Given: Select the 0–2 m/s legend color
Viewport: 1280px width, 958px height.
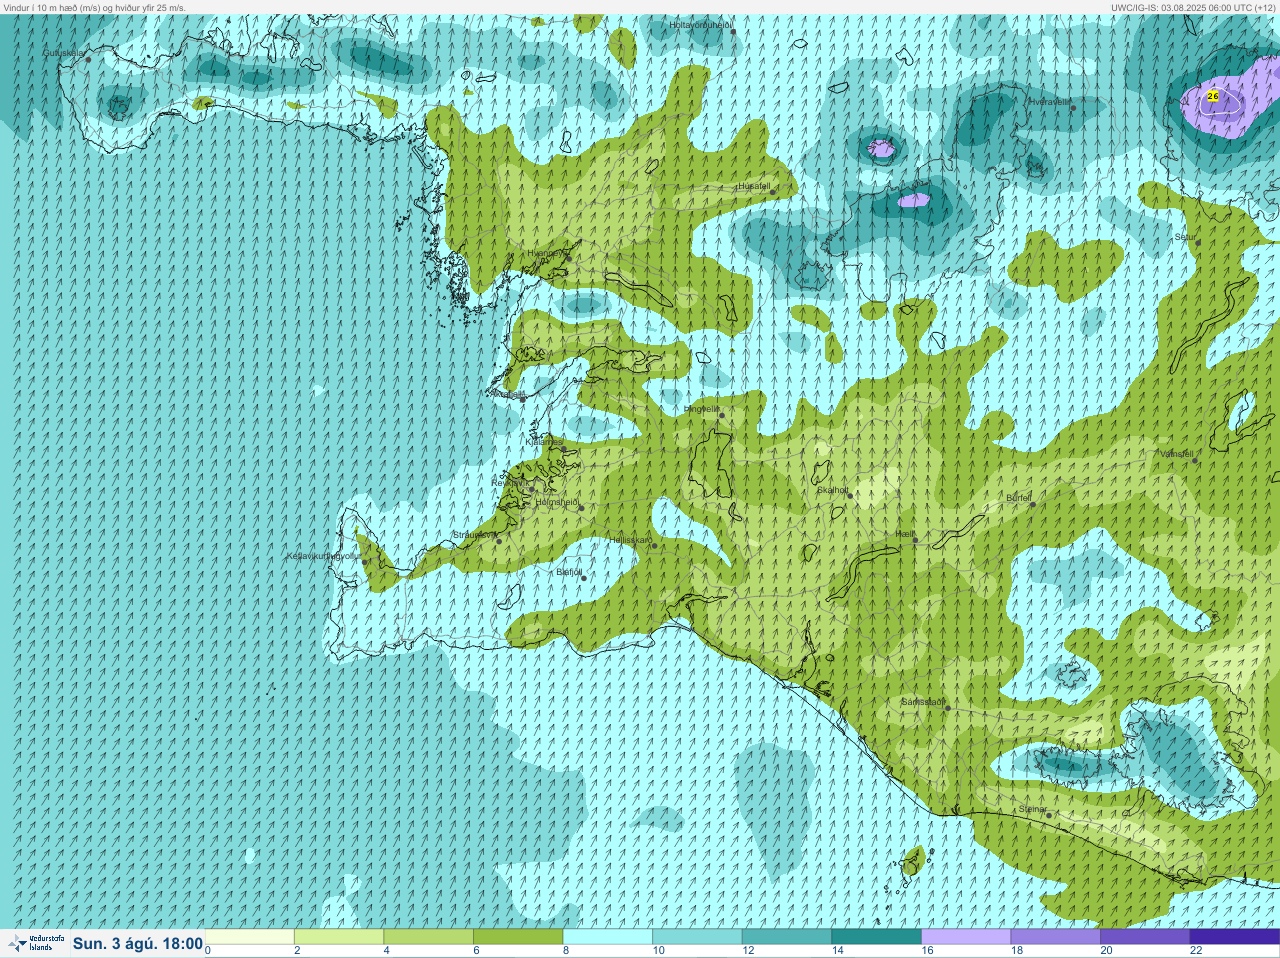Looking at the screenshot, I should [x=250, y=937].
